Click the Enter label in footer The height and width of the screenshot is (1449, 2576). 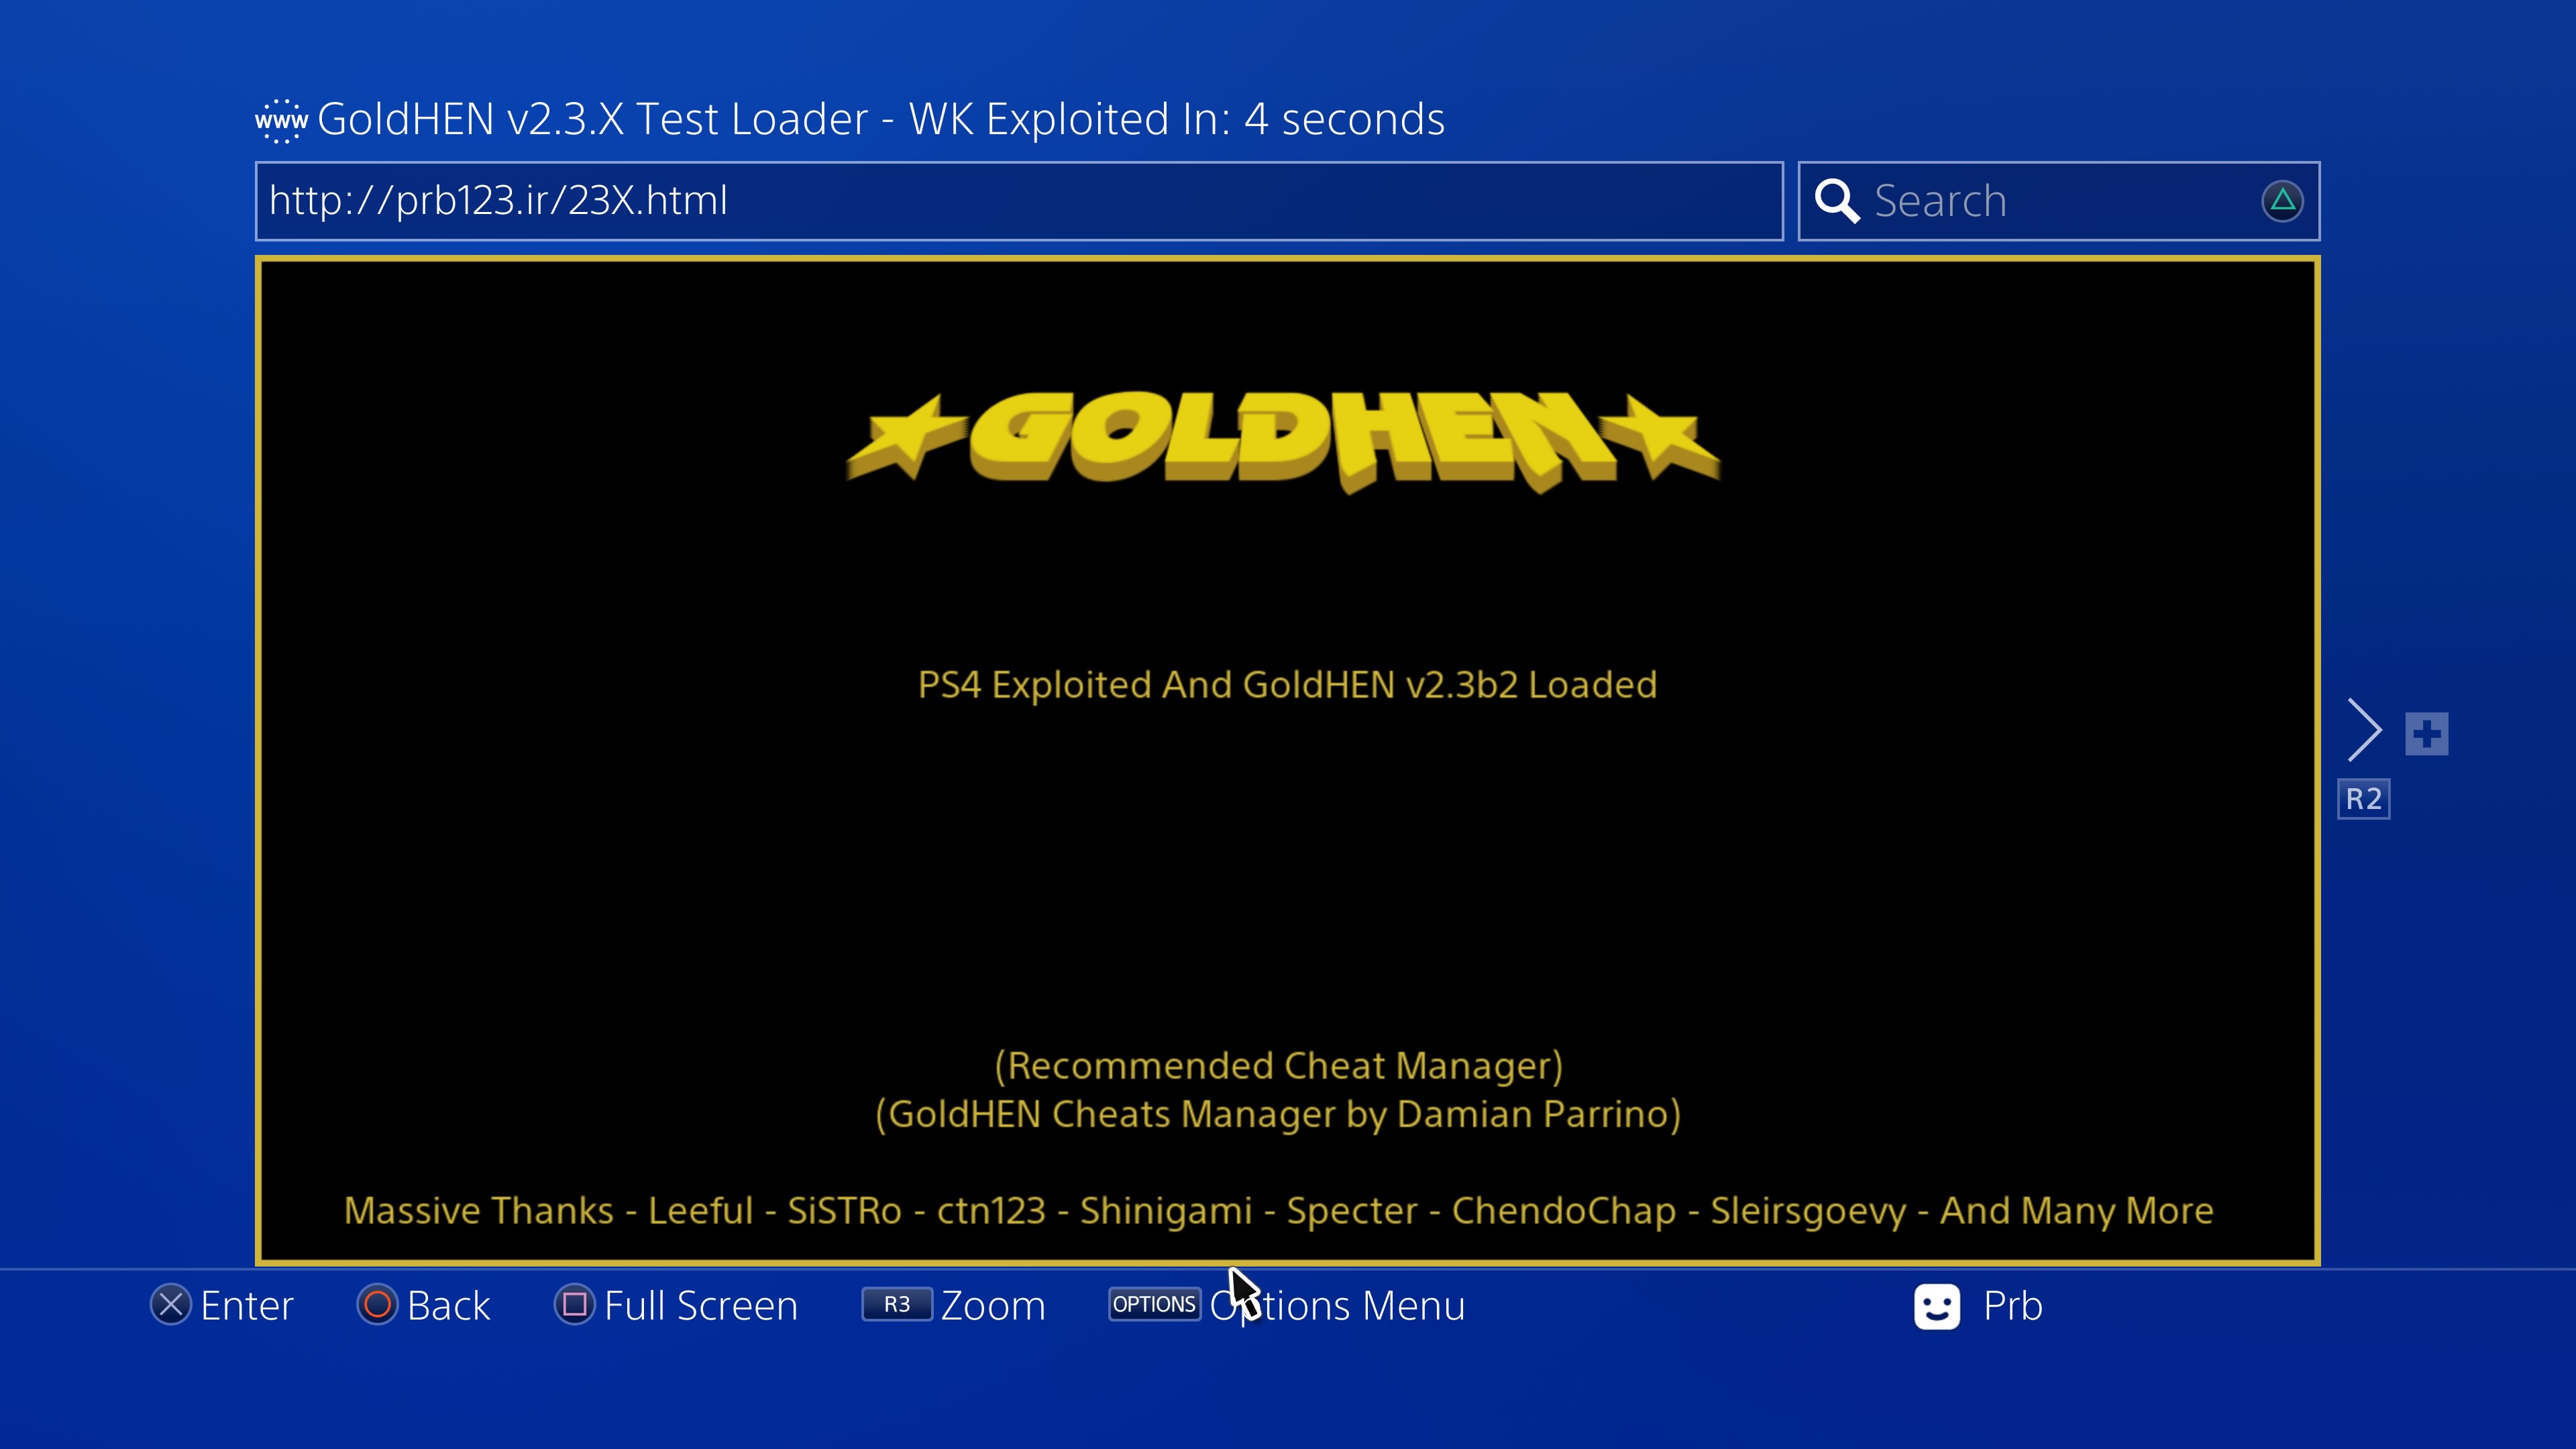pos(247,1306)
